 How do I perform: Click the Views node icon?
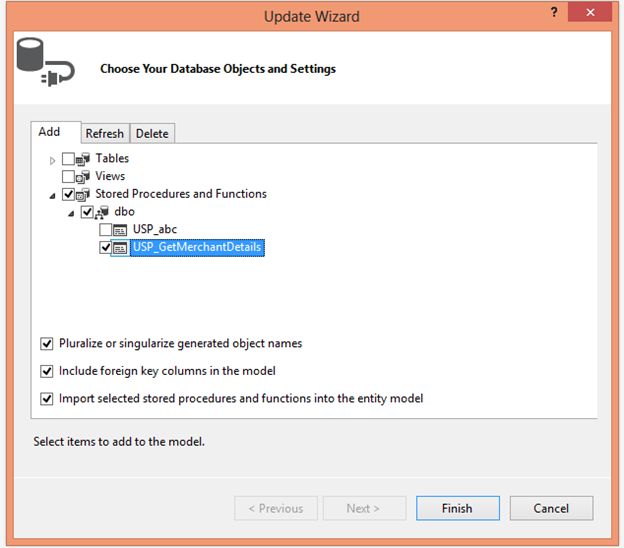tap(83, 177)
